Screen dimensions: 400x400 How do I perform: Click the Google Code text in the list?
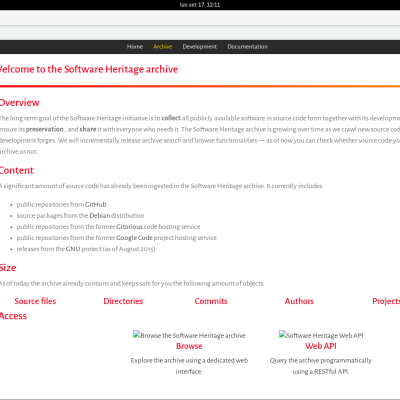click(134, 238)
